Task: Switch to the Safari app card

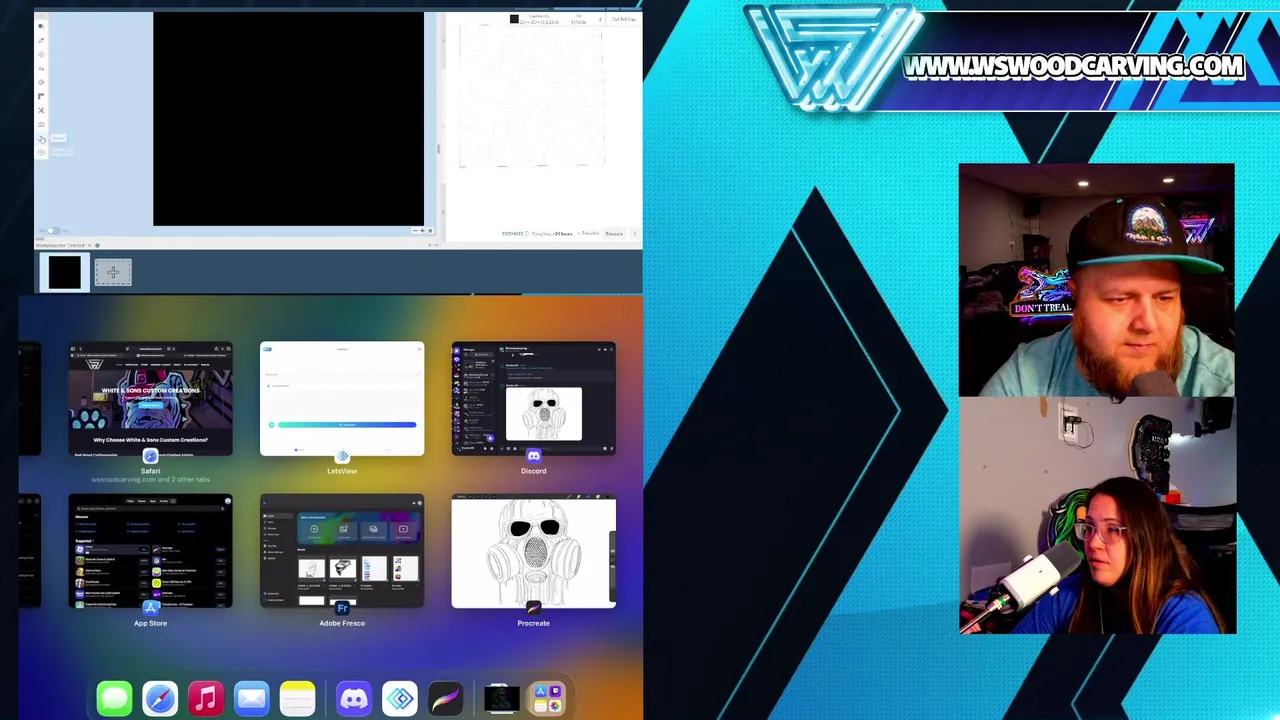Action: tap(150, 398)
